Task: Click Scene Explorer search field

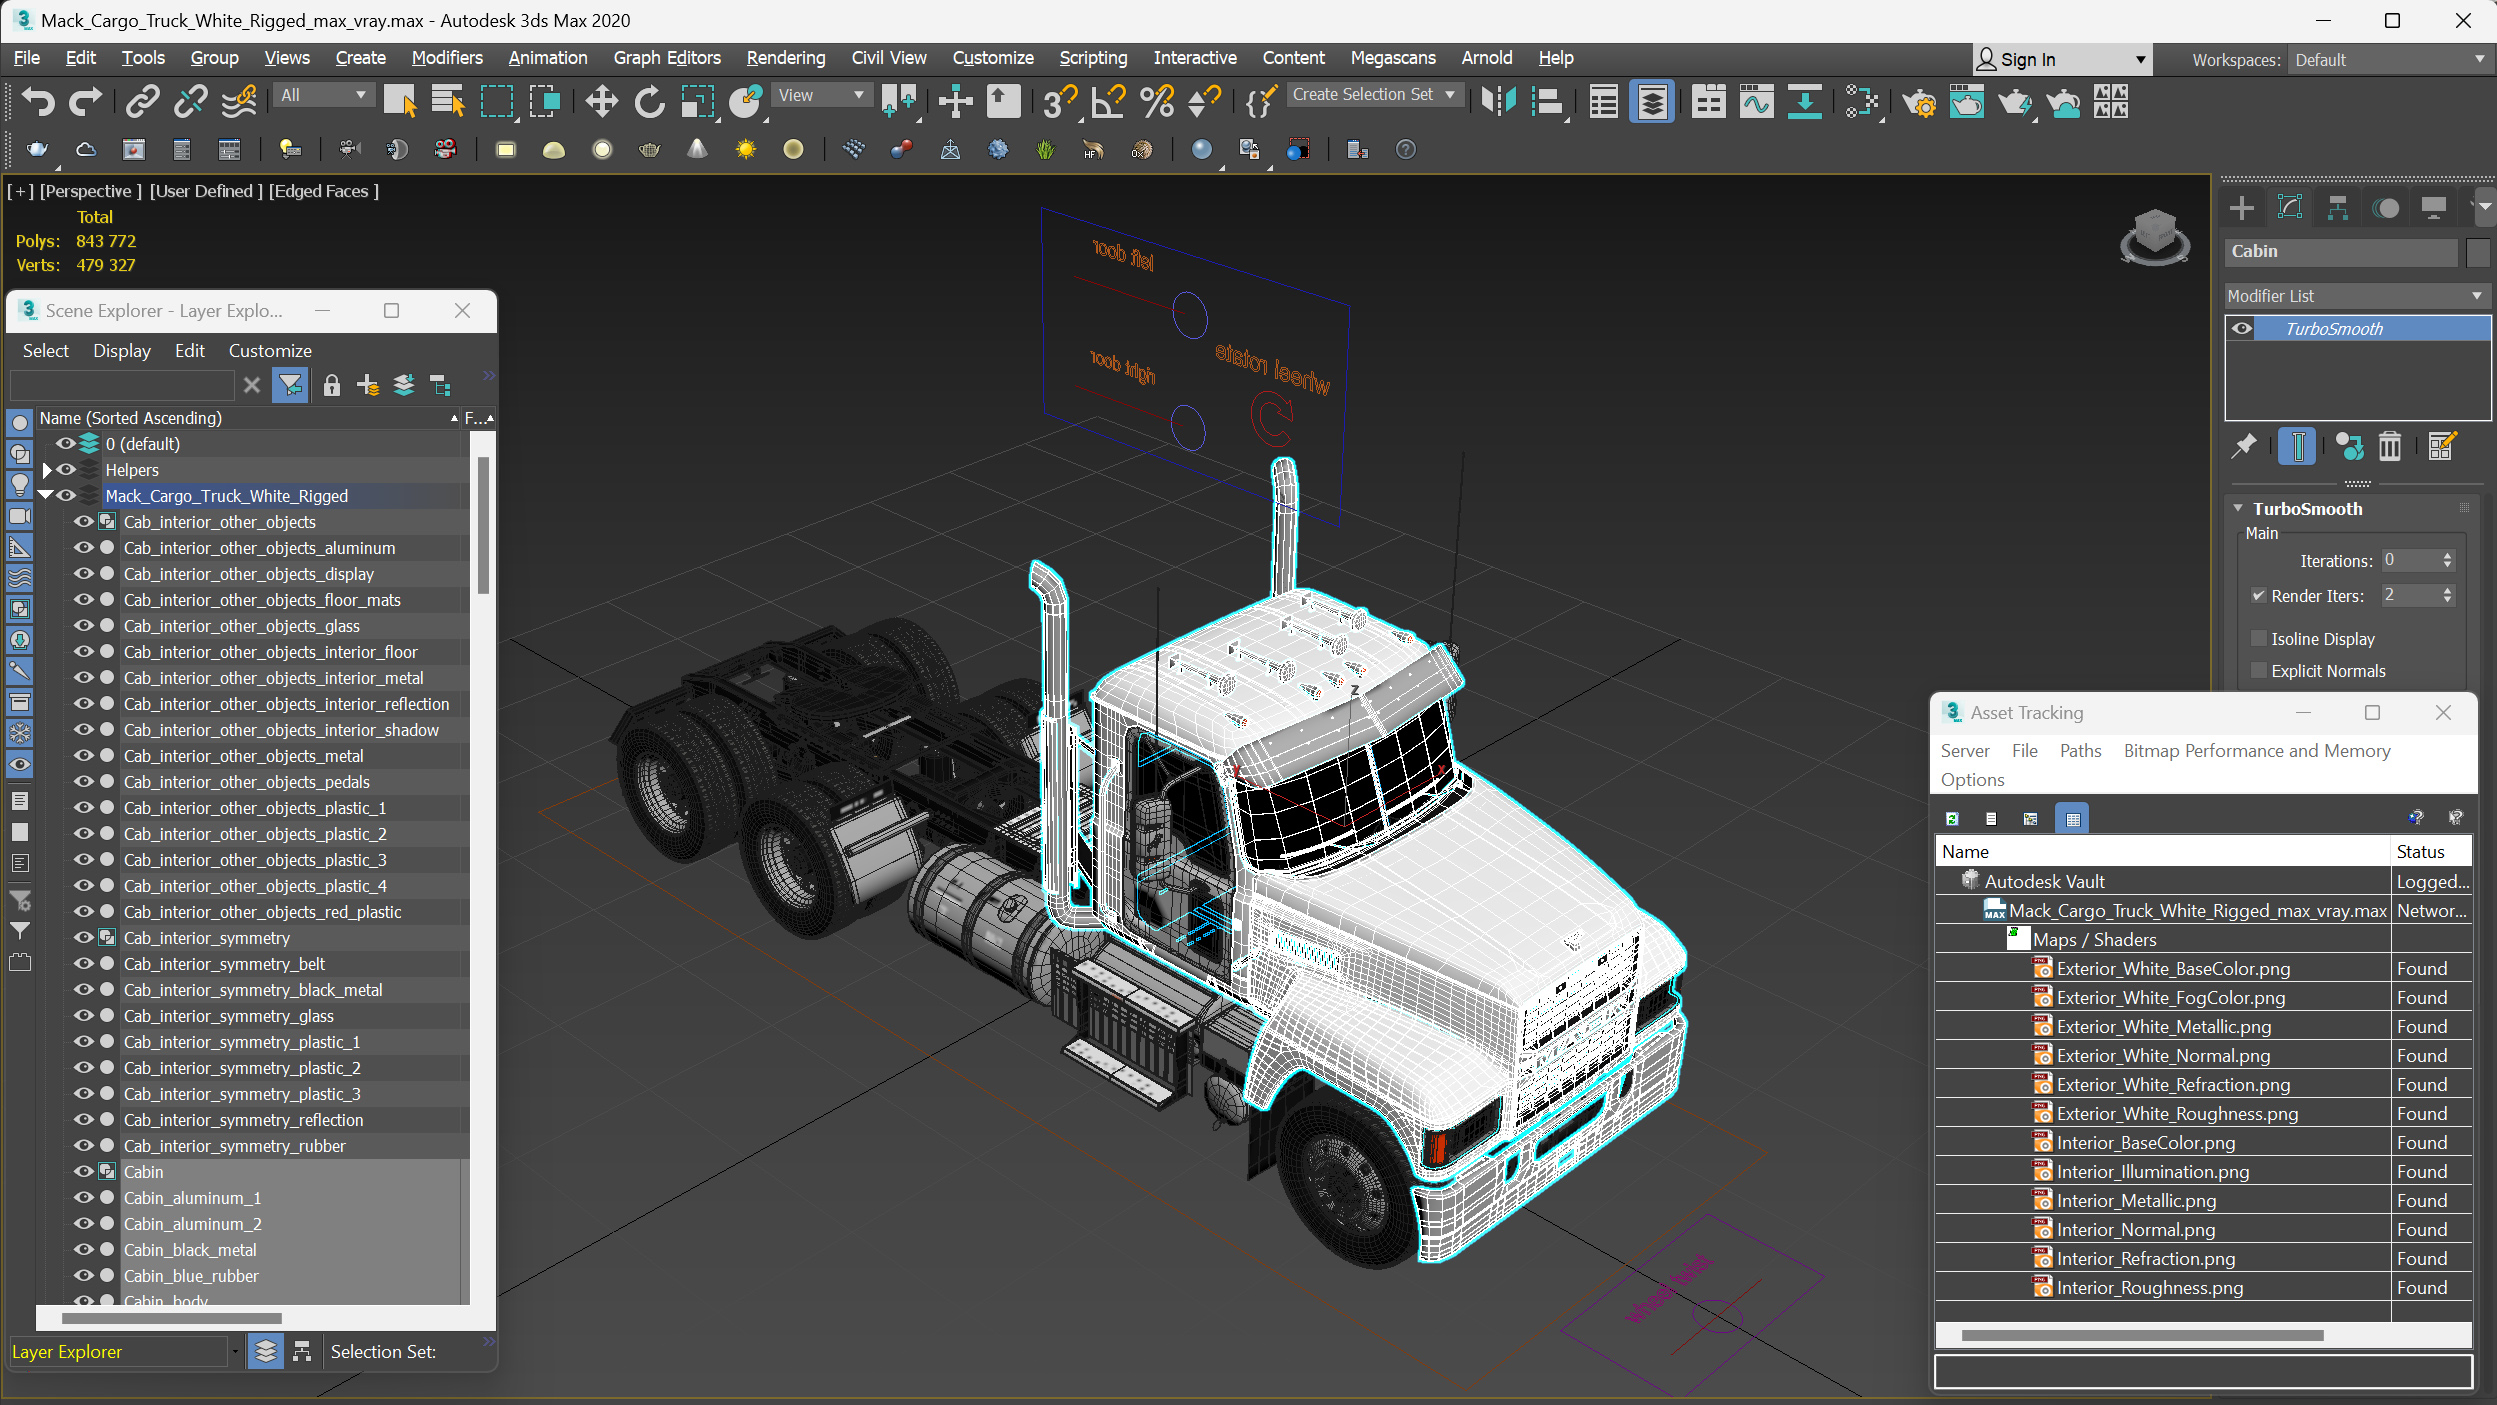Action: pos(122,385)
